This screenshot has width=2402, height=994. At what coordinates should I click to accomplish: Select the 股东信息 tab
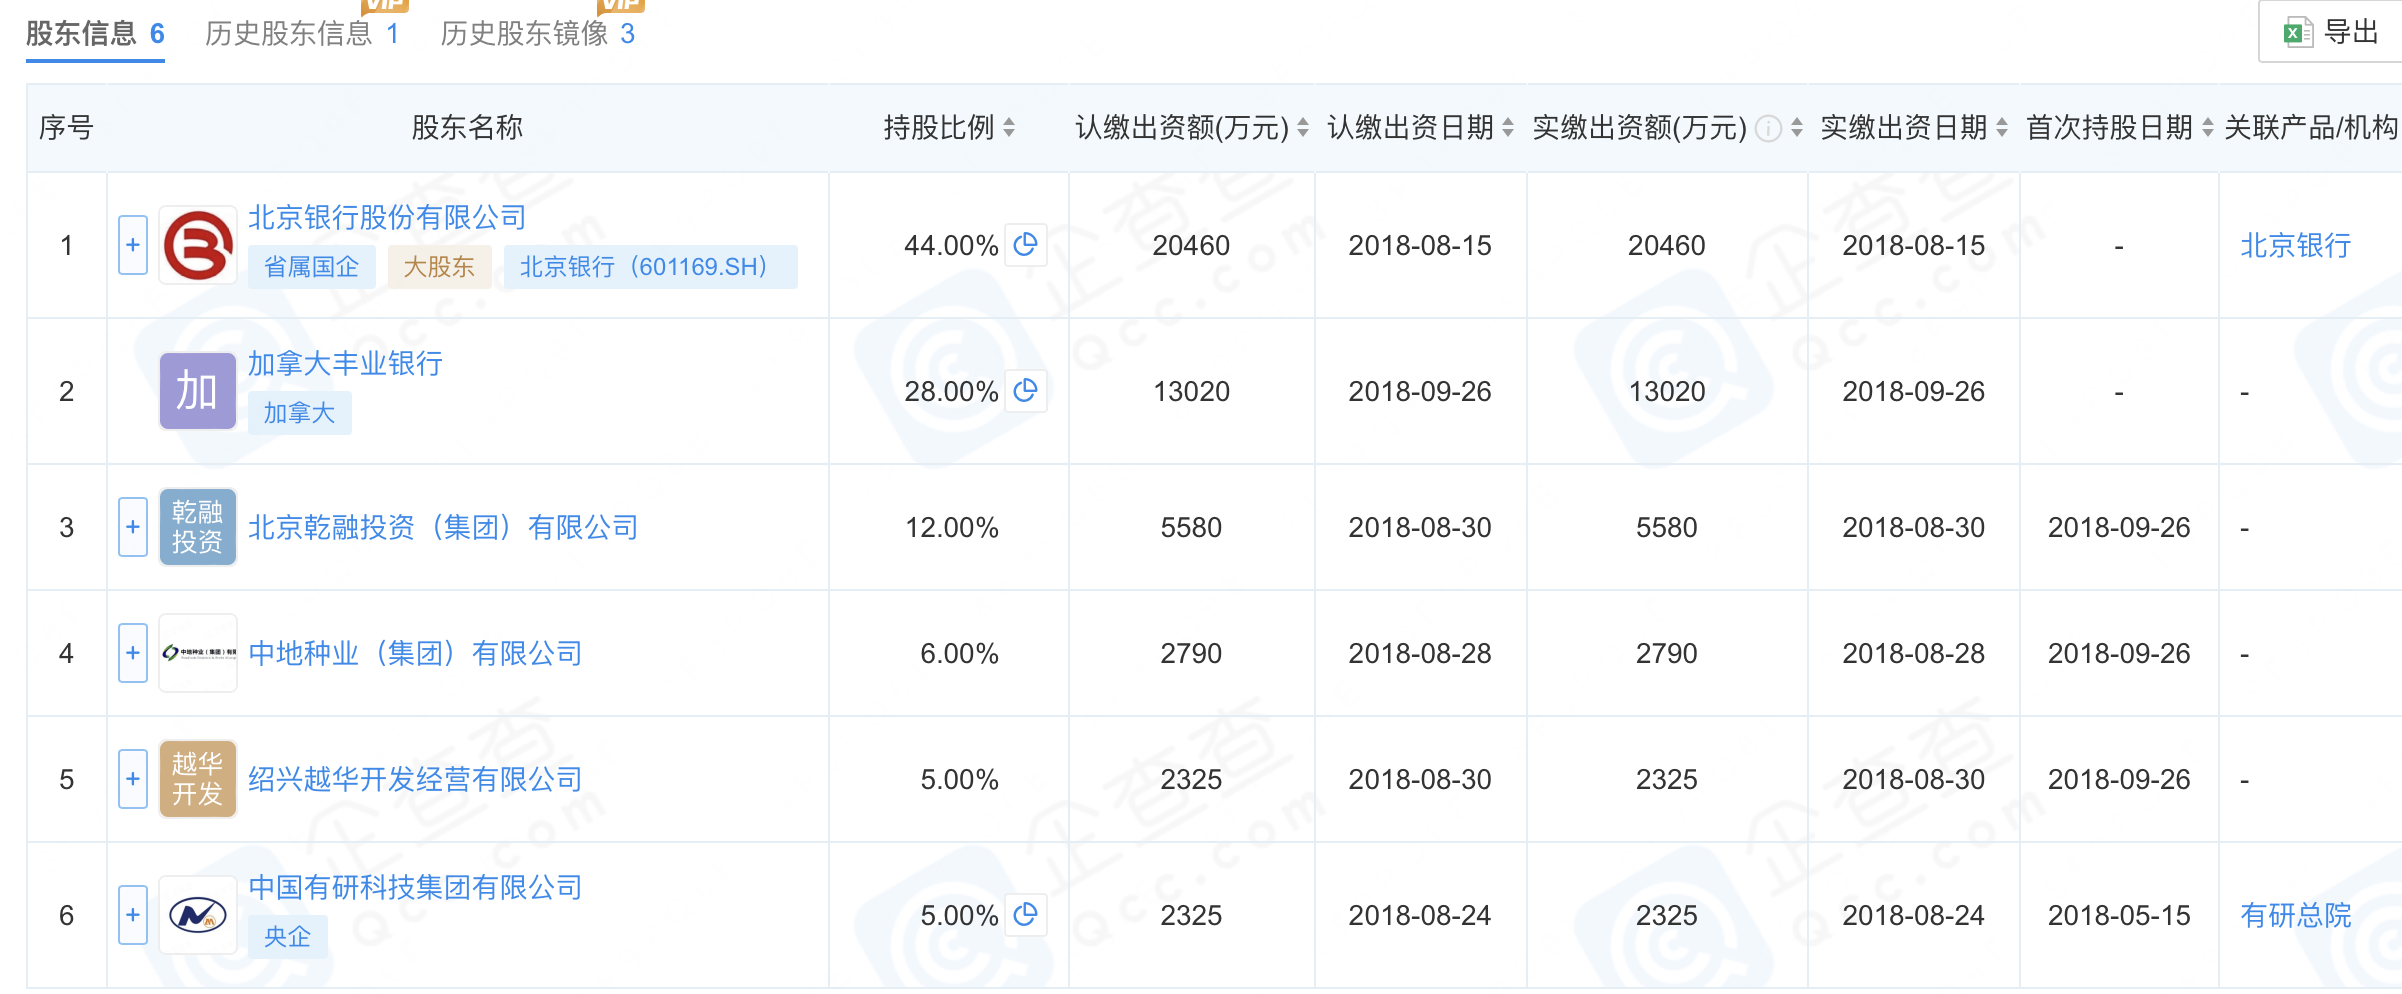(x=95, y=34)
